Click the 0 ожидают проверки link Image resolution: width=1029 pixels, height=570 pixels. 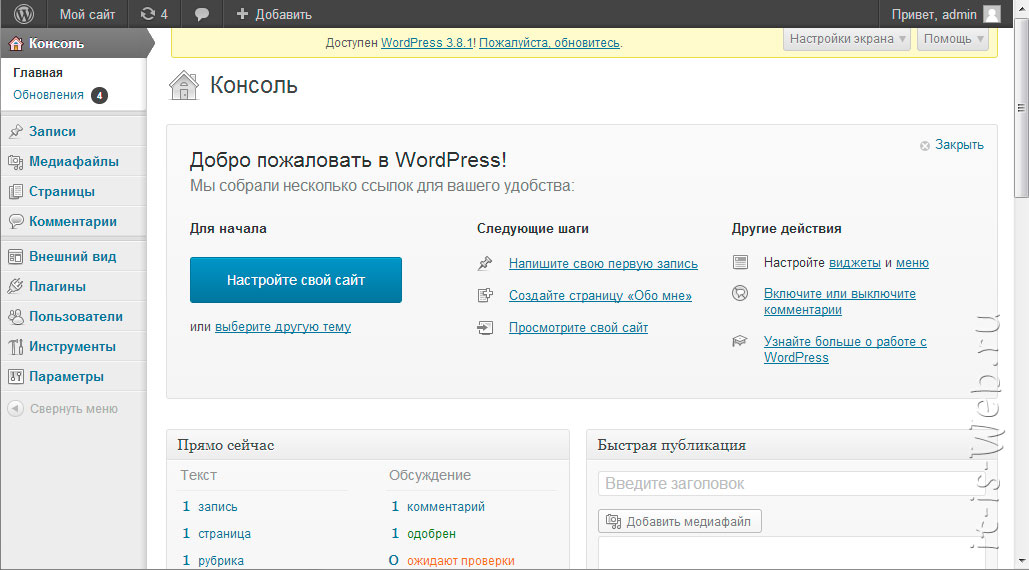[452, 560]
